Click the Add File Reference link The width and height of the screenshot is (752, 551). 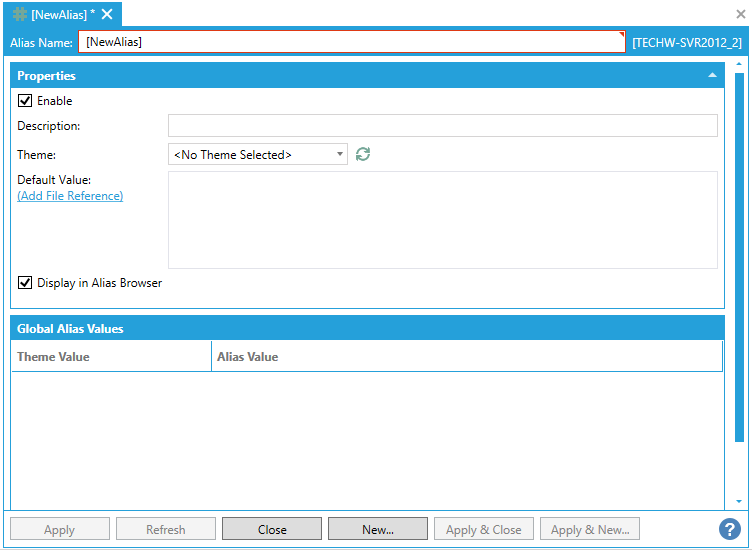(70, 196)
